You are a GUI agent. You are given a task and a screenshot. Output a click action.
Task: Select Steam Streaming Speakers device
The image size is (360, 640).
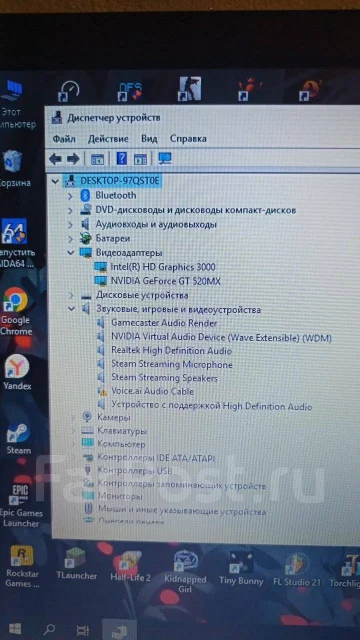(164, 378)
